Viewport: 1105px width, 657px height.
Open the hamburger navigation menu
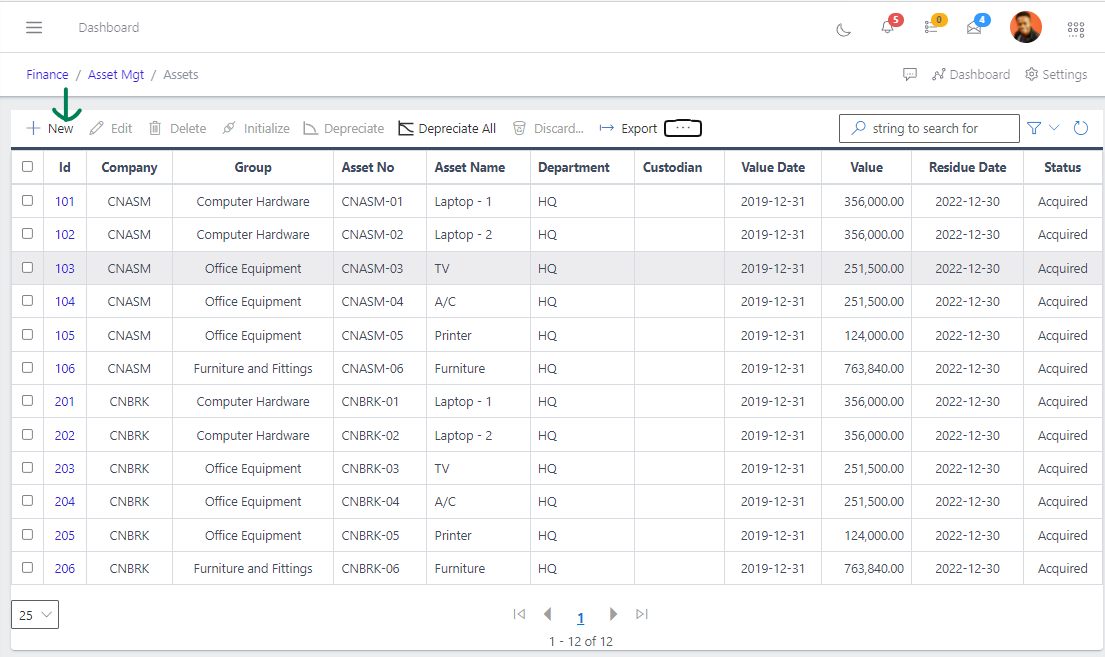point(34,28)
